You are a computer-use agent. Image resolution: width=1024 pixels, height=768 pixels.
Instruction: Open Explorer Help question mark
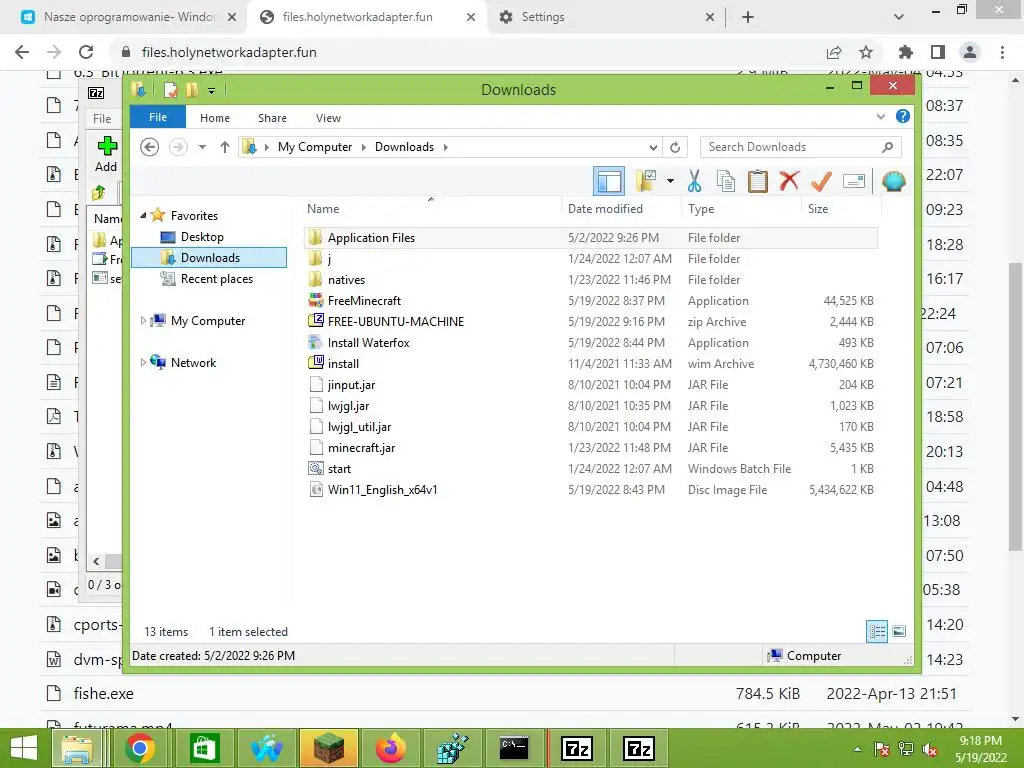tap(903, 116)
